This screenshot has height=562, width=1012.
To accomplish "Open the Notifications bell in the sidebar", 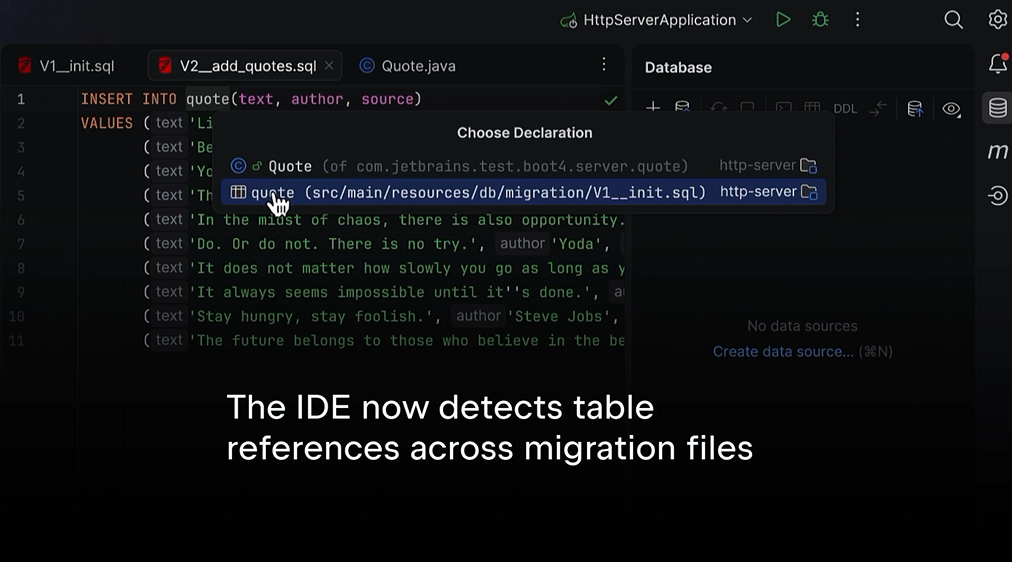I will [x=998, y=63].
